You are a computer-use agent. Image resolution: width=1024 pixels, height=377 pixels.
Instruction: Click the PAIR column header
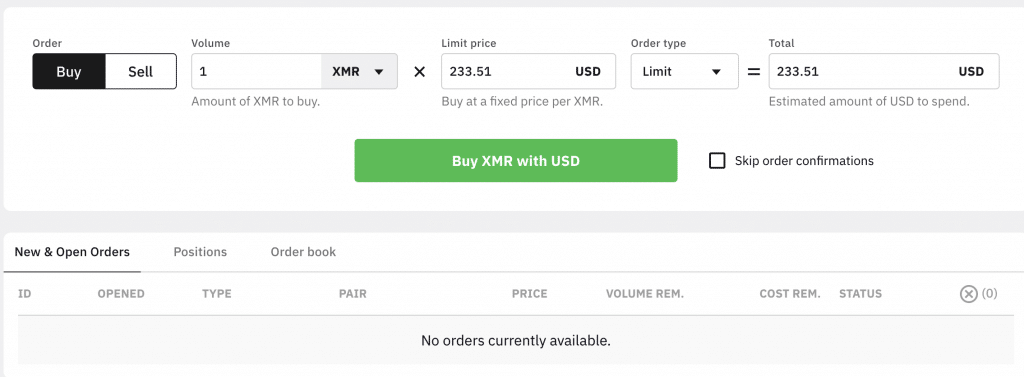[x=353, y=294]
